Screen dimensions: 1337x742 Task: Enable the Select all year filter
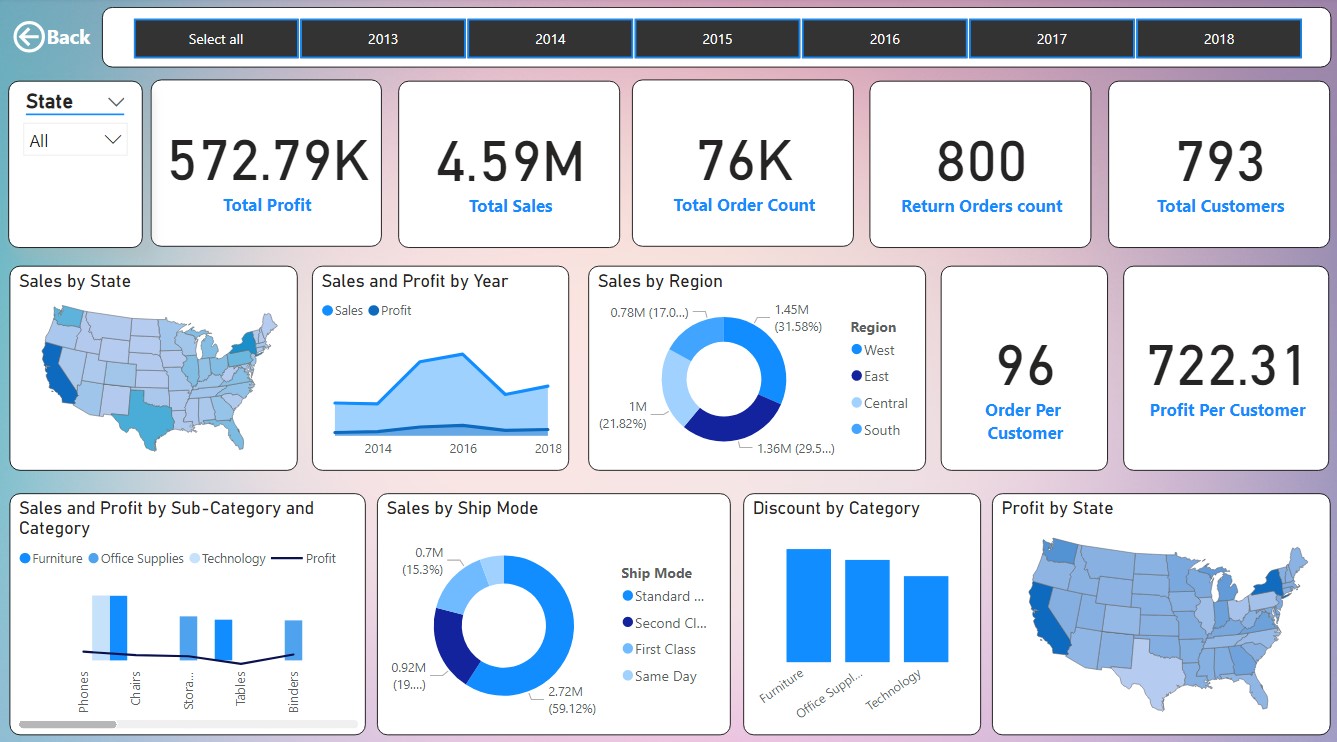click(215, 39)
